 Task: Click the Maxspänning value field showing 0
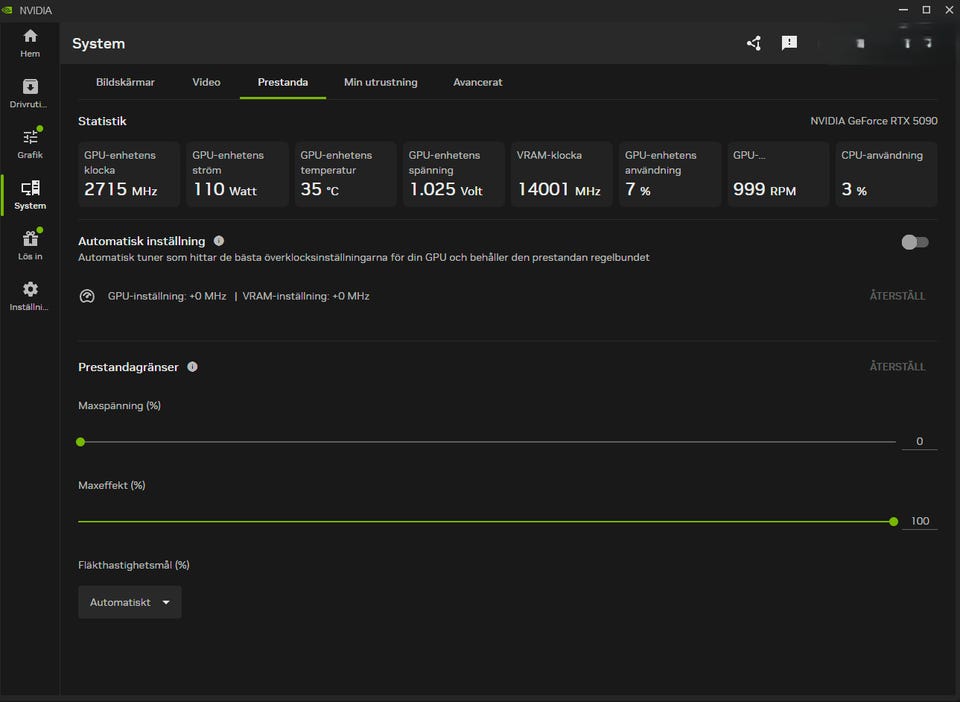click(x=919, y=441)
